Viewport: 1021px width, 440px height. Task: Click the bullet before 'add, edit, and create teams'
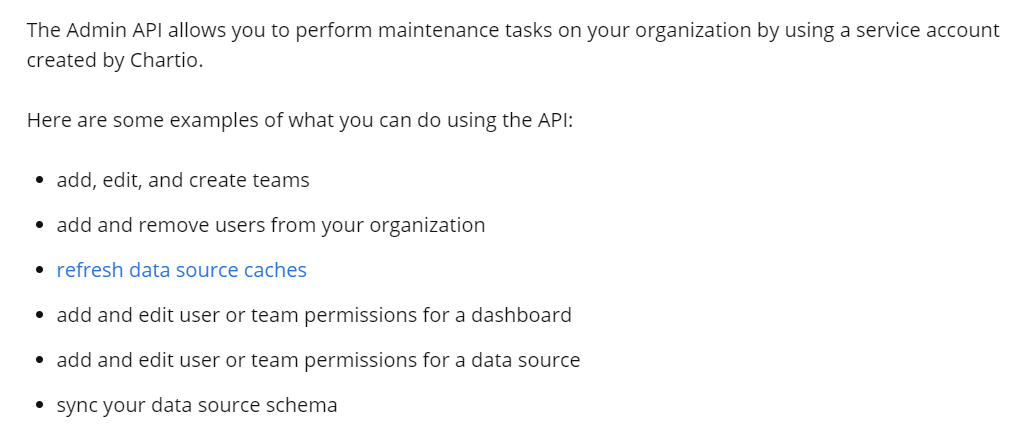click(x=40, y=180)
